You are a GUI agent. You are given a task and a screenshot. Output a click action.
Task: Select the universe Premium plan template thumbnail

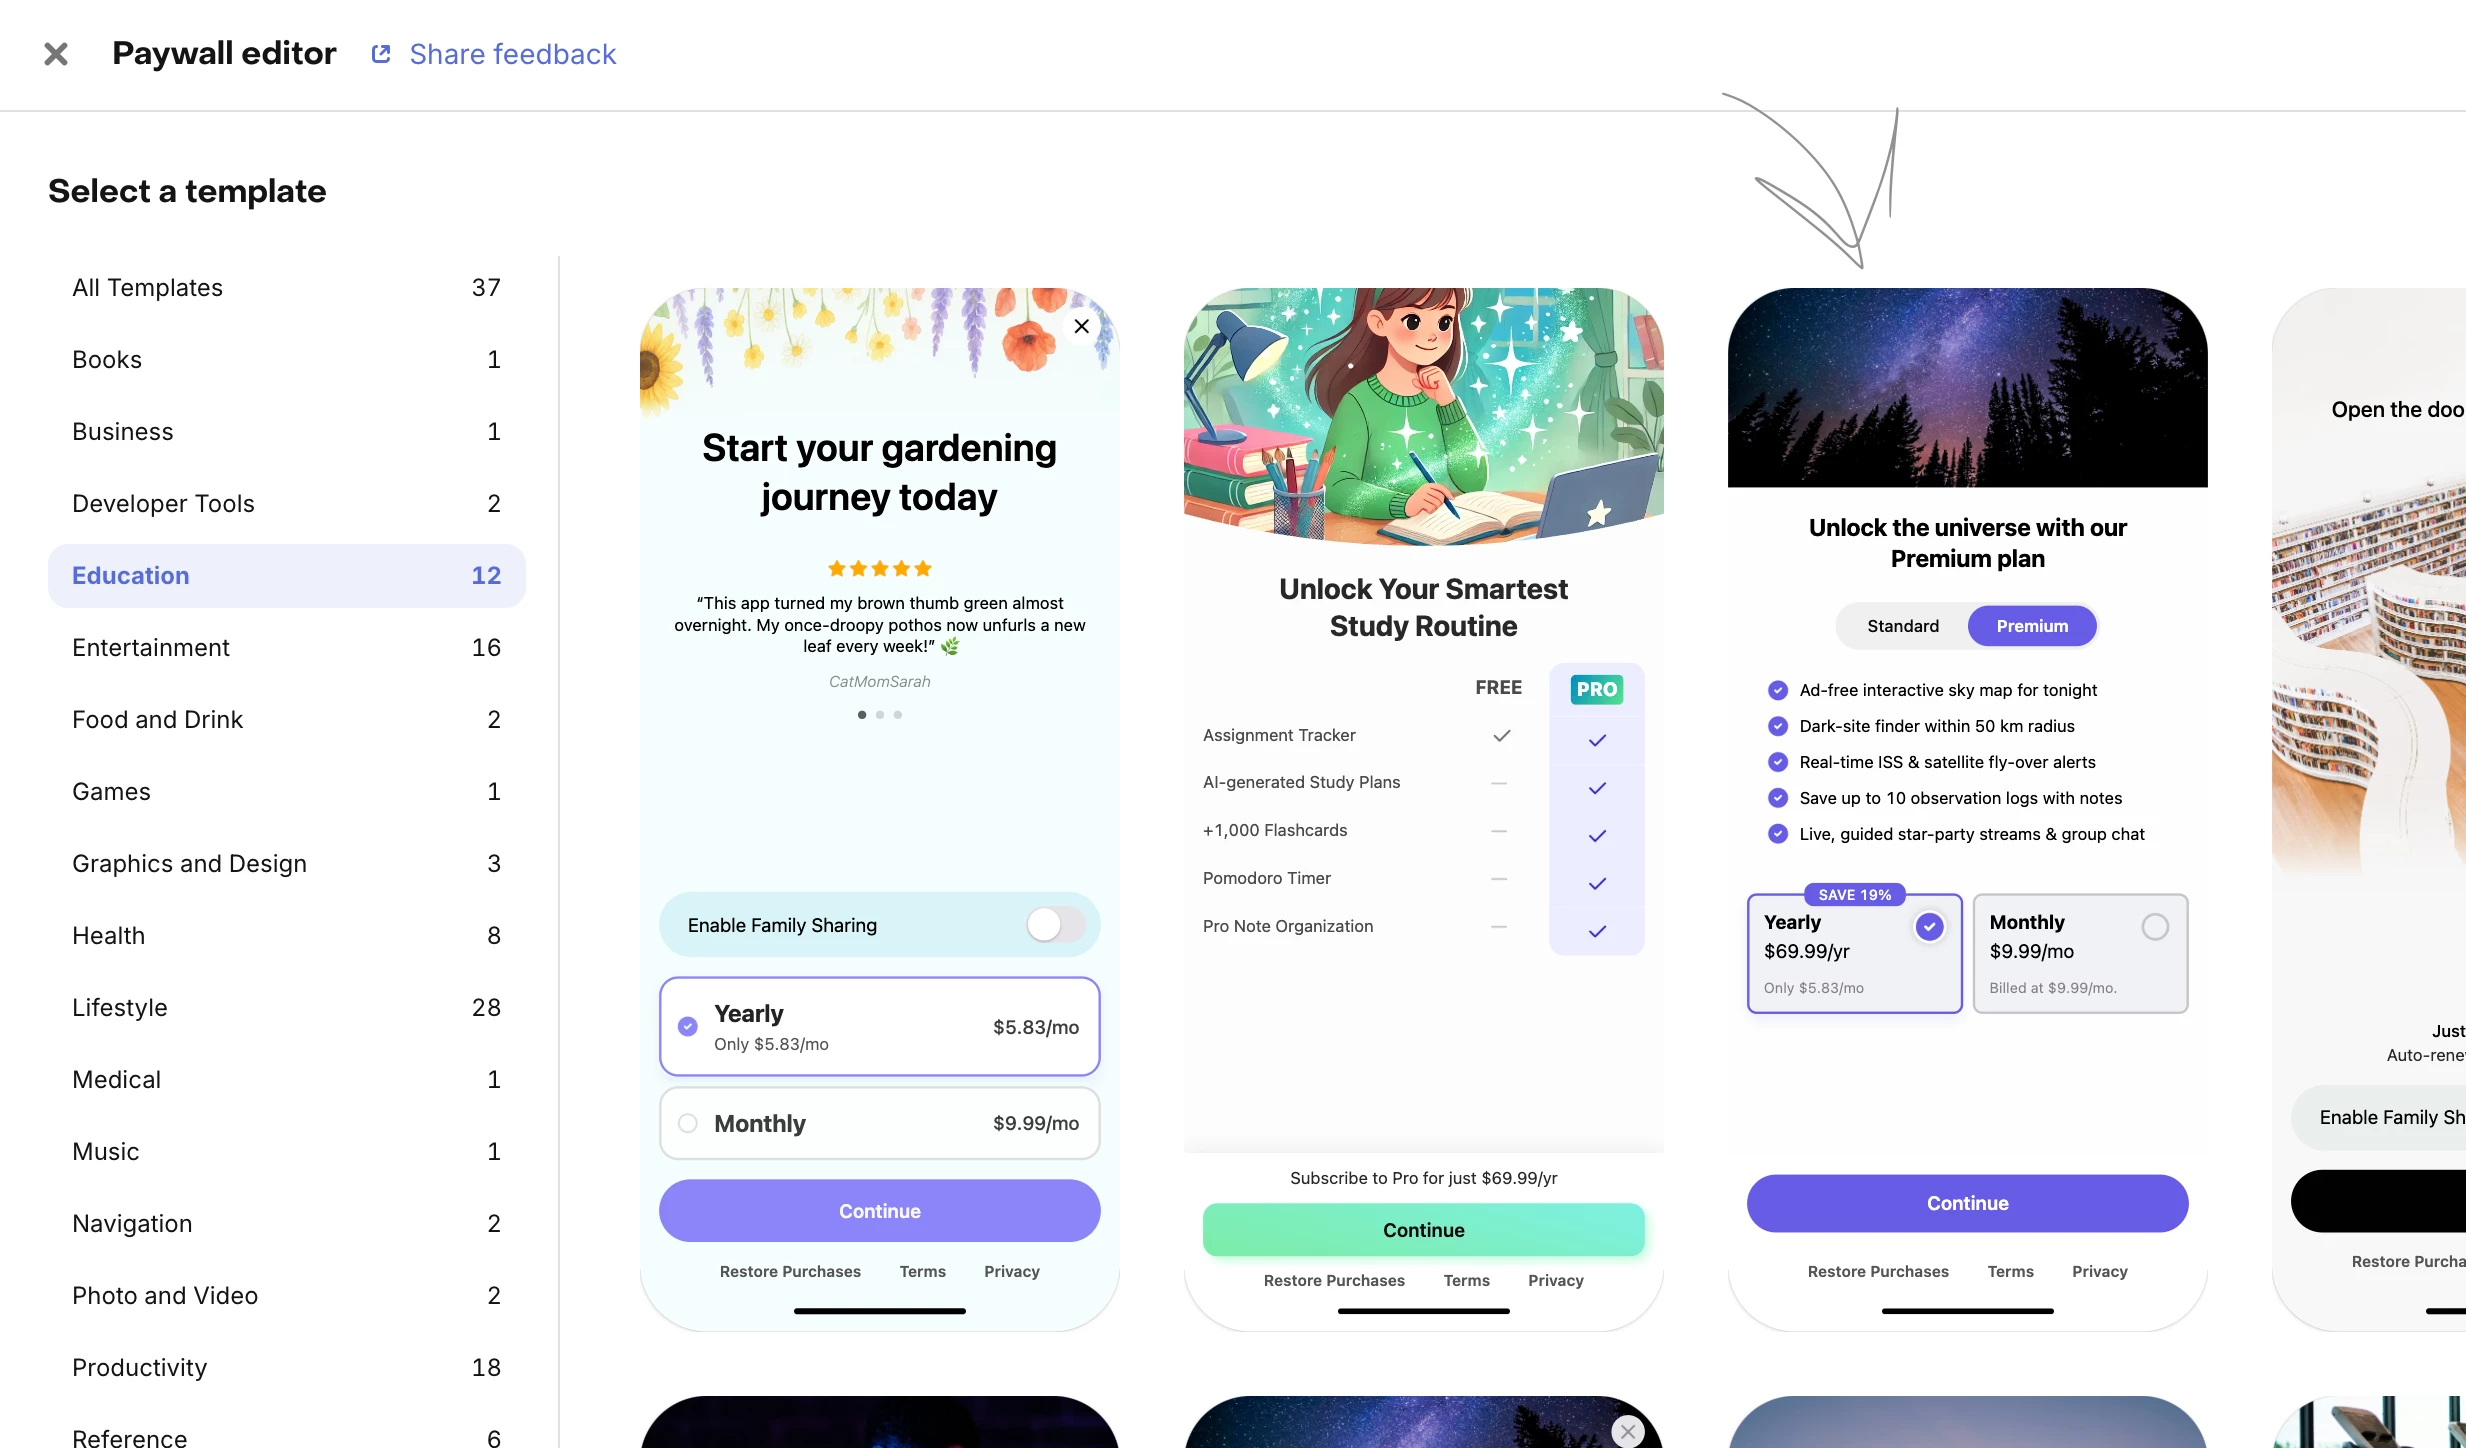tap(1967, 809)
